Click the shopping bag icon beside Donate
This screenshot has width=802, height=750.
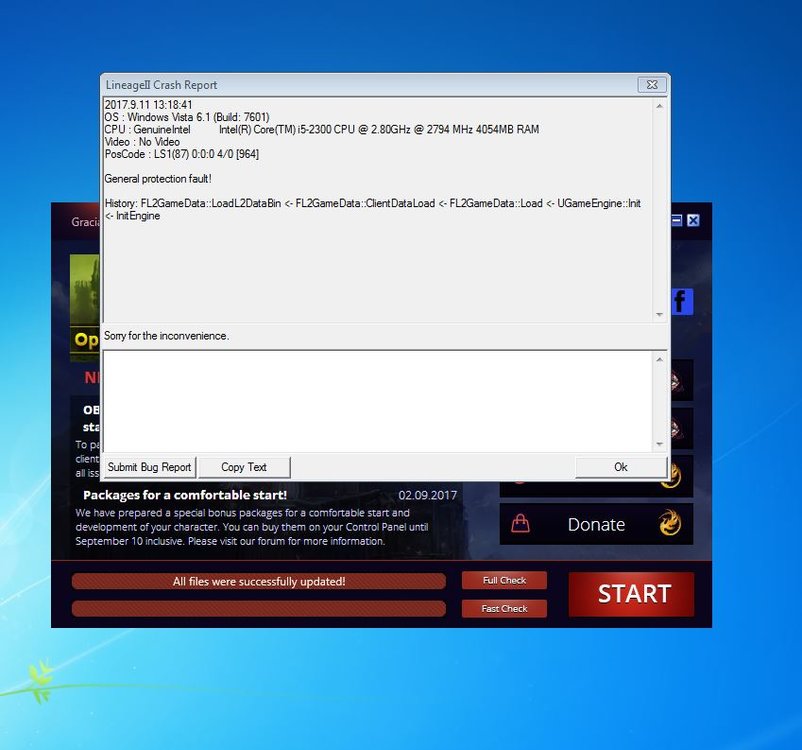pyautogui.click(x=520, y=524)
